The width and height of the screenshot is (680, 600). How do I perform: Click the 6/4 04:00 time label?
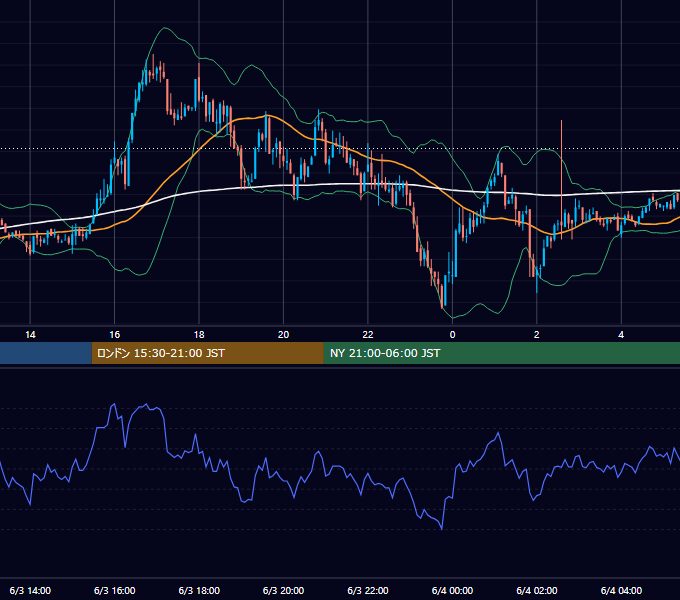pyautogui.click(x=621, y=590)
